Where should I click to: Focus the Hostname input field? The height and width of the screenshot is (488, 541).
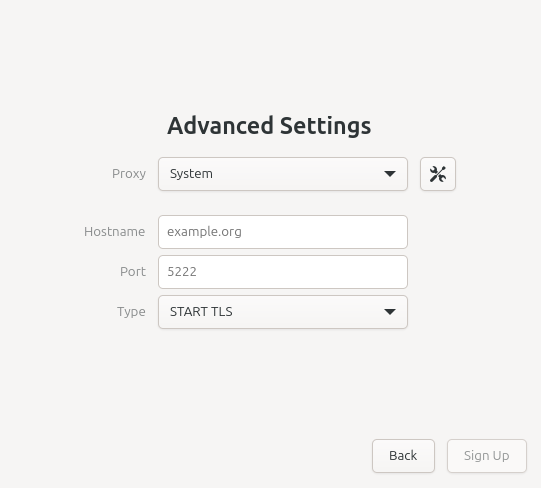tap(283, 232)
